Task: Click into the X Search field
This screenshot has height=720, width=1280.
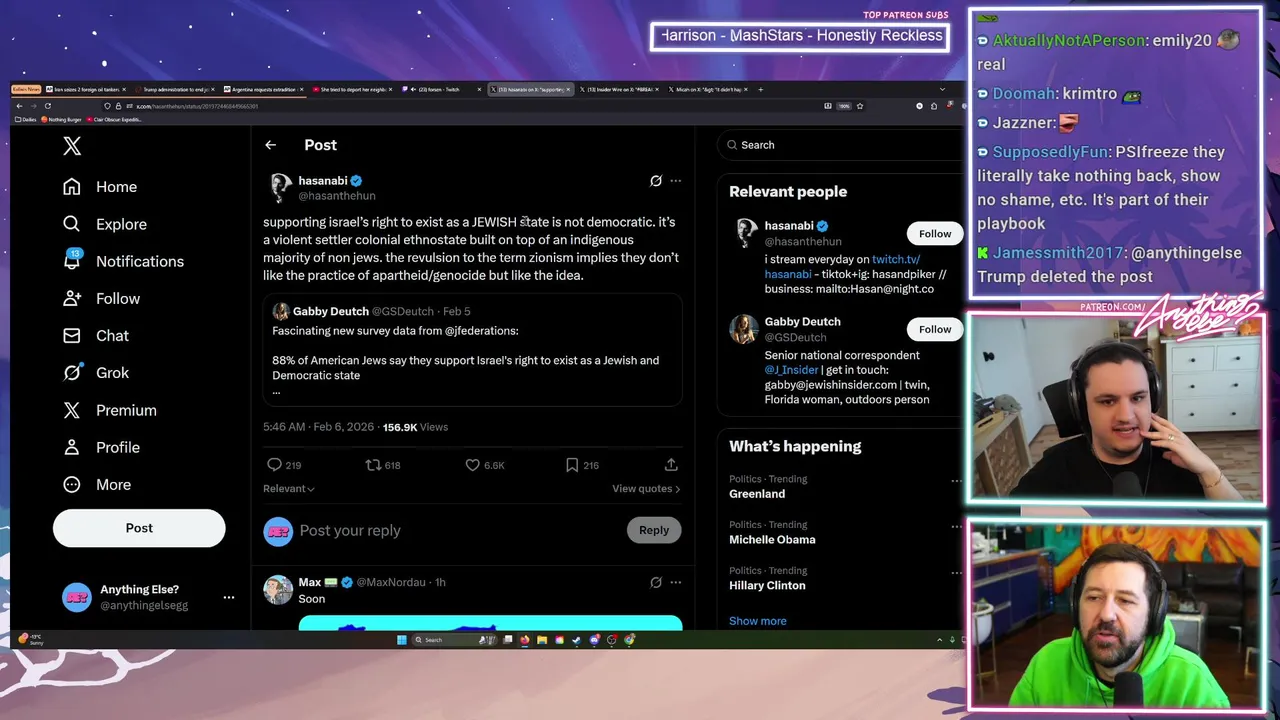Action: click(x=840, y=145)
